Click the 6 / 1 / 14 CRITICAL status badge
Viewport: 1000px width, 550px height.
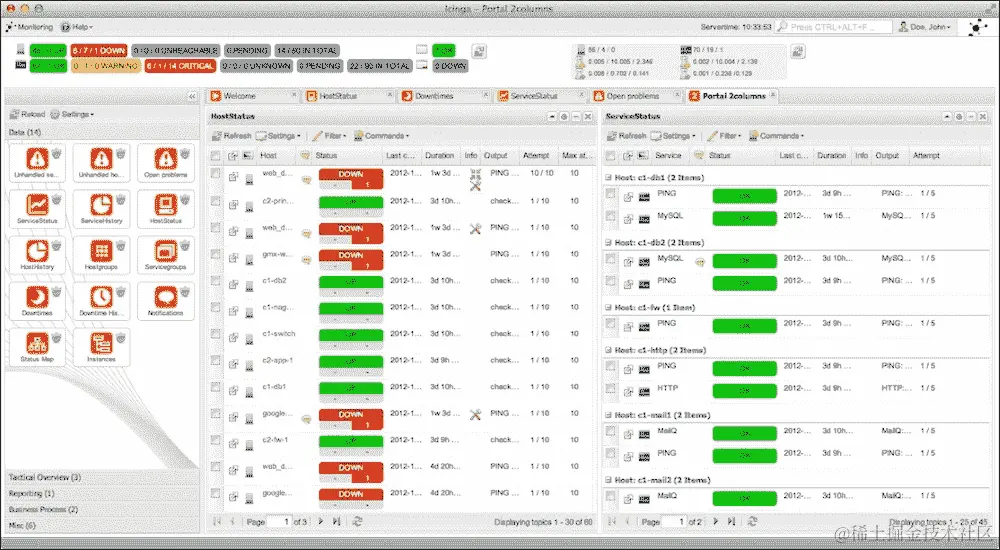(180, 66)
